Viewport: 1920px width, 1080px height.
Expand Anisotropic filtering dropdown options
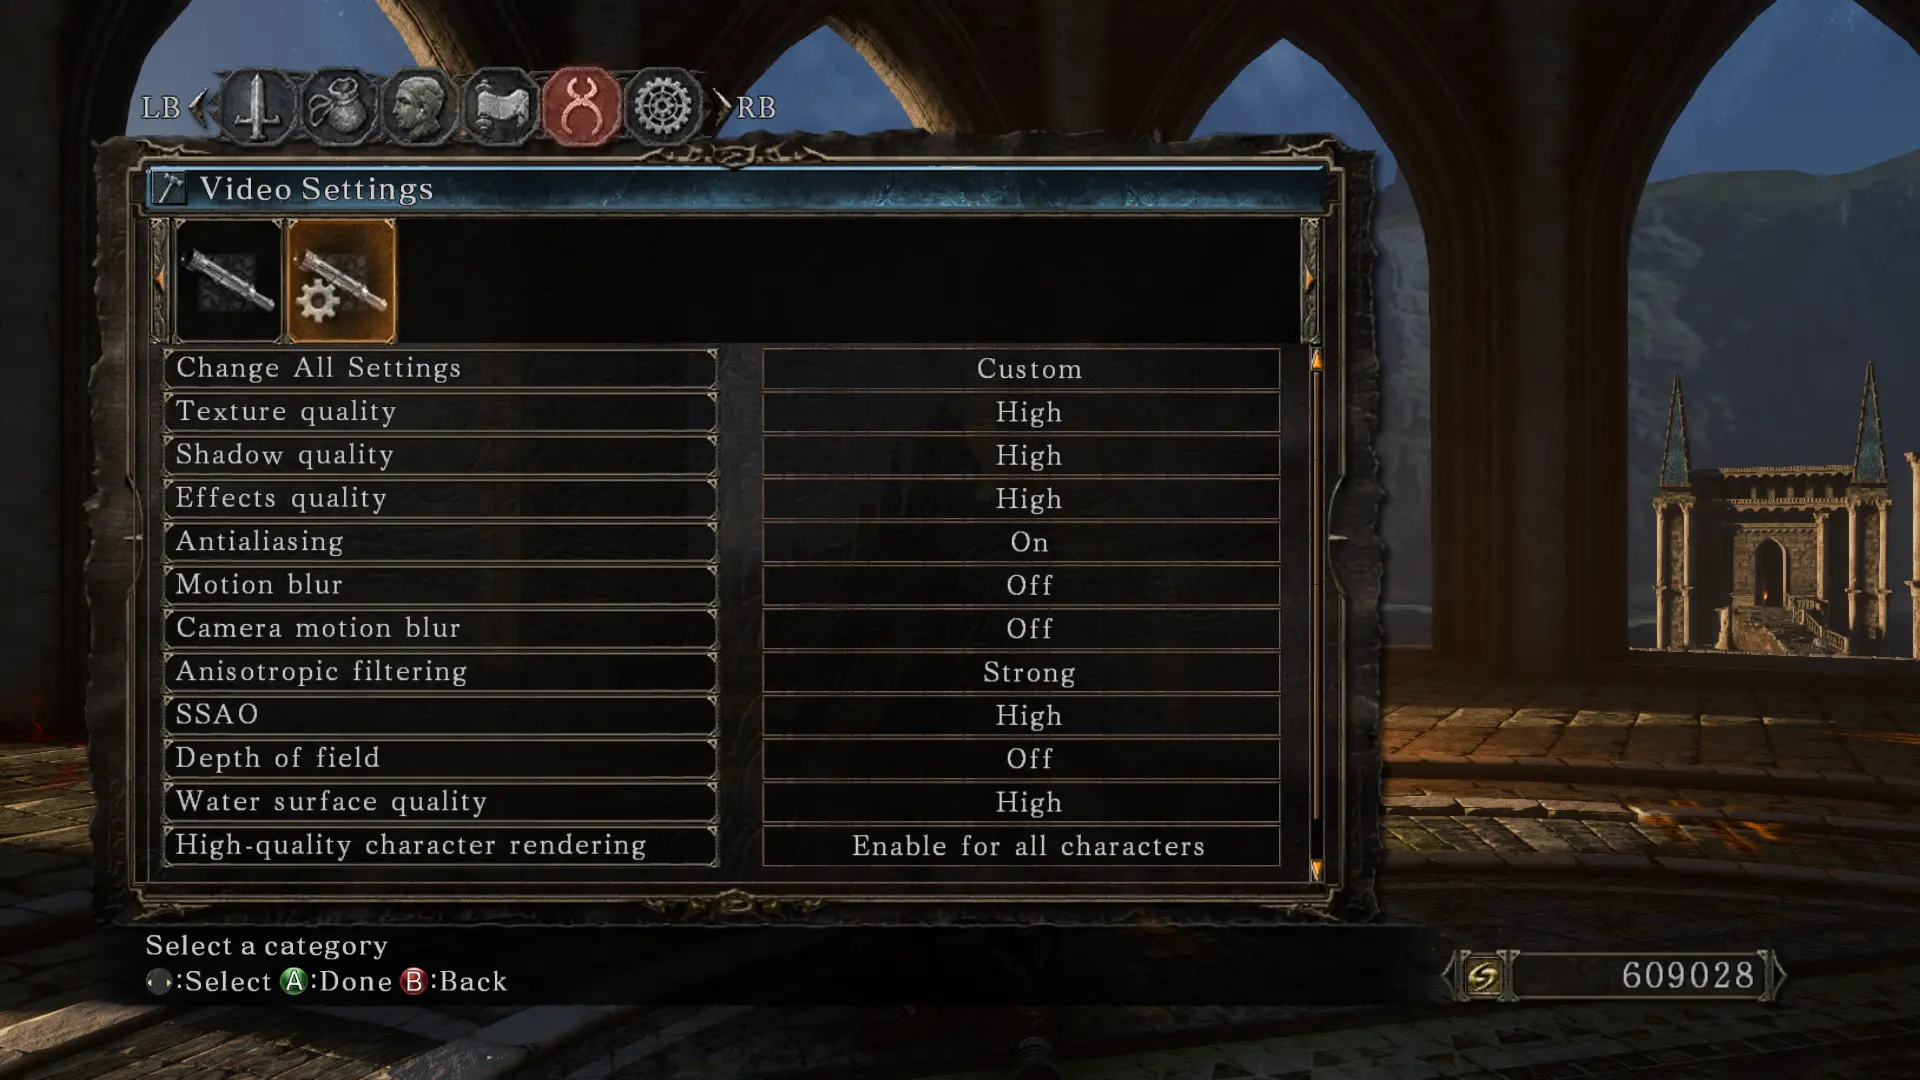pos(1029,671)
